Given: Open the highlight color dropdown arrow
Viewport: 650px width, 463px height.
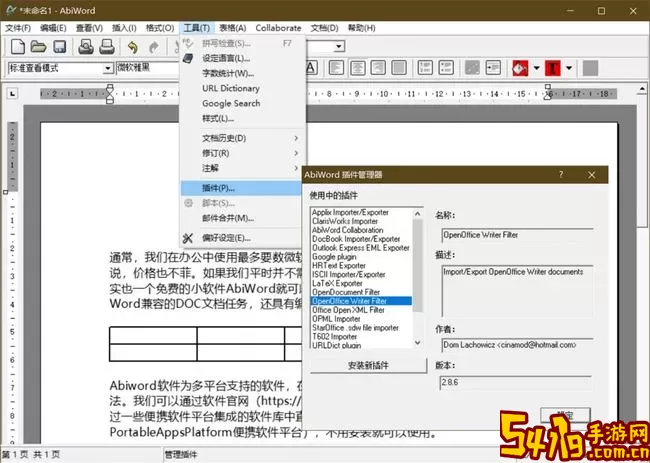Looking at the screenshot, I should (536, 68).
